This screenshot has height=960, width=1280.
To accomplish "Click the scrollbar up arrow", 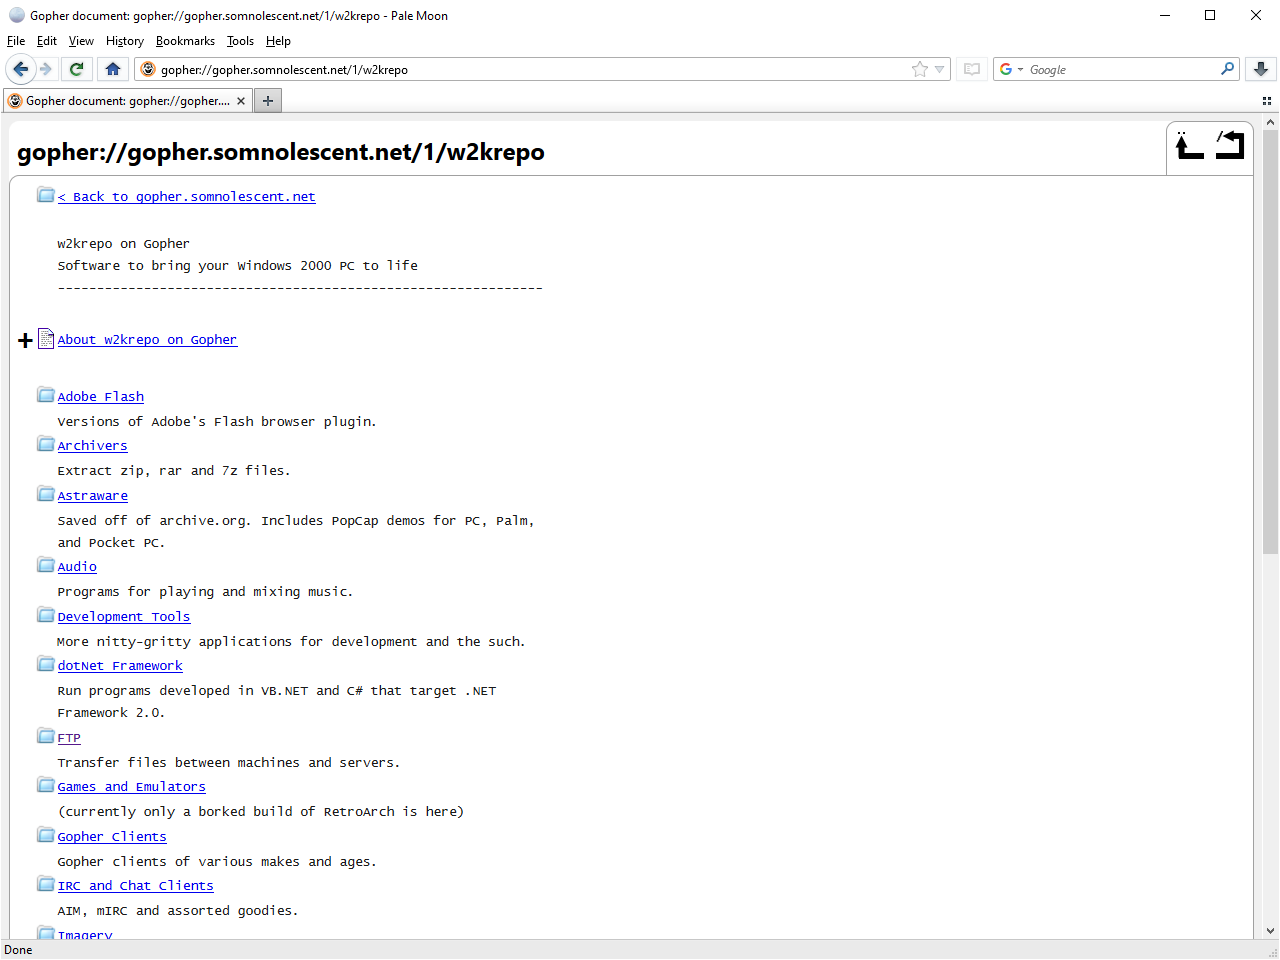I will coord(1270,122).
